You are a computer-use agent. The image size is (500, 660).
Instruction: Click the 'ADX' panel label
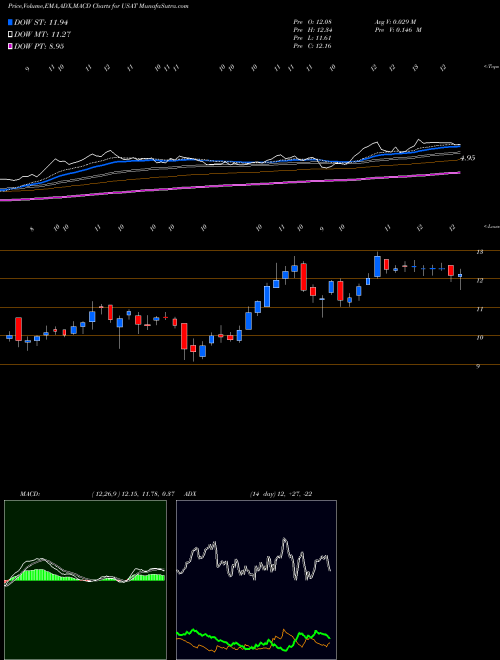click(191, 494)
